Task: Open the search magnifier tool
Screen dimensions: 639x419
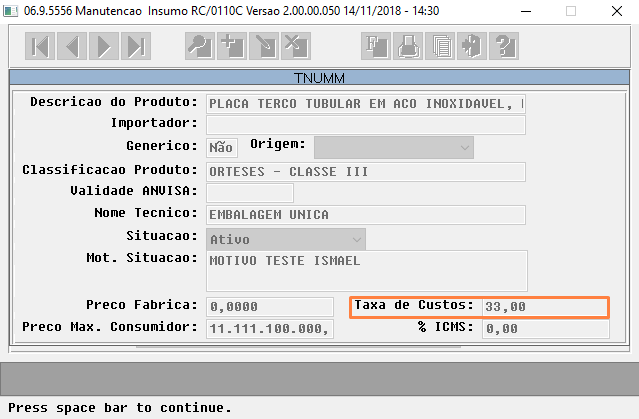Action: [200, 46]
